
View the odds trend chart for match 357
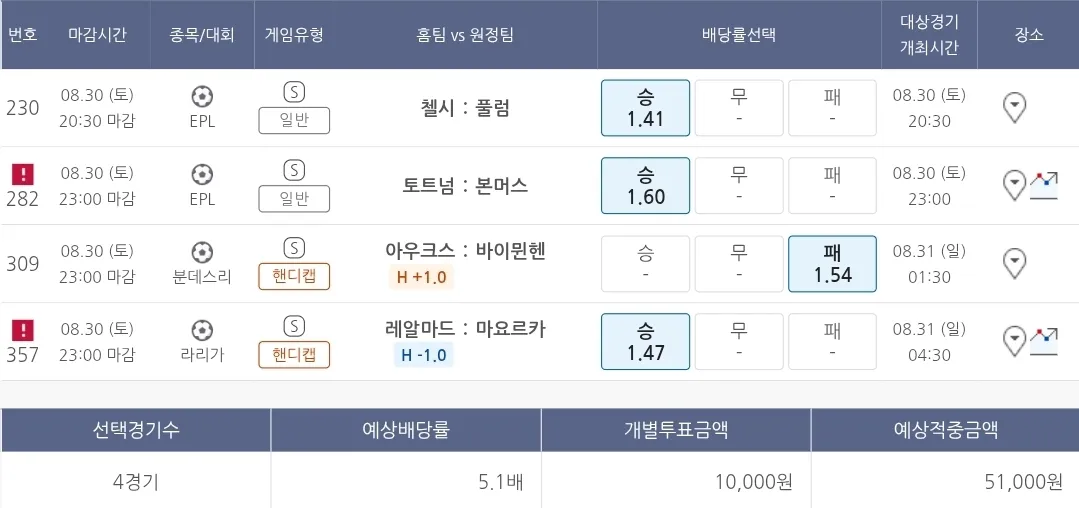(x=1045, y=341)
